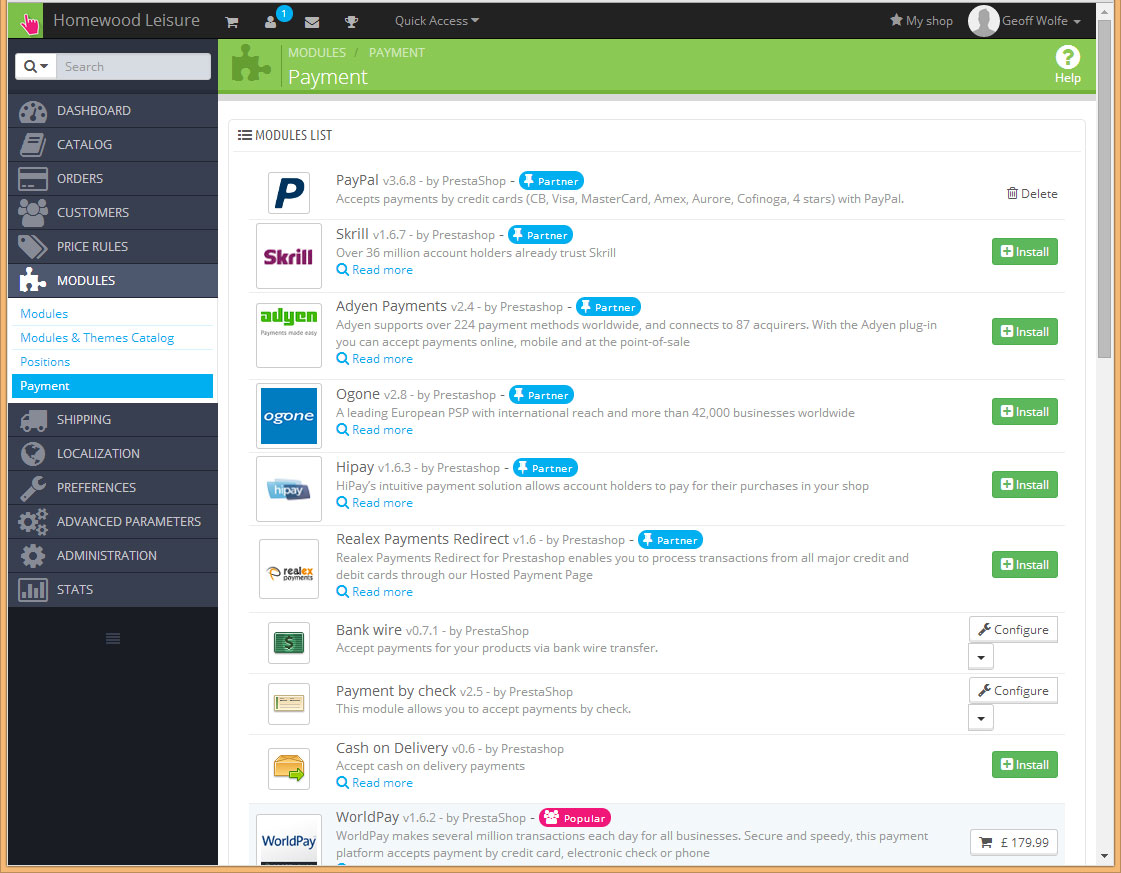Open the My shop link
Image resolution: width=1121 pixels, height=873 pixels.
tap(921, 21)
